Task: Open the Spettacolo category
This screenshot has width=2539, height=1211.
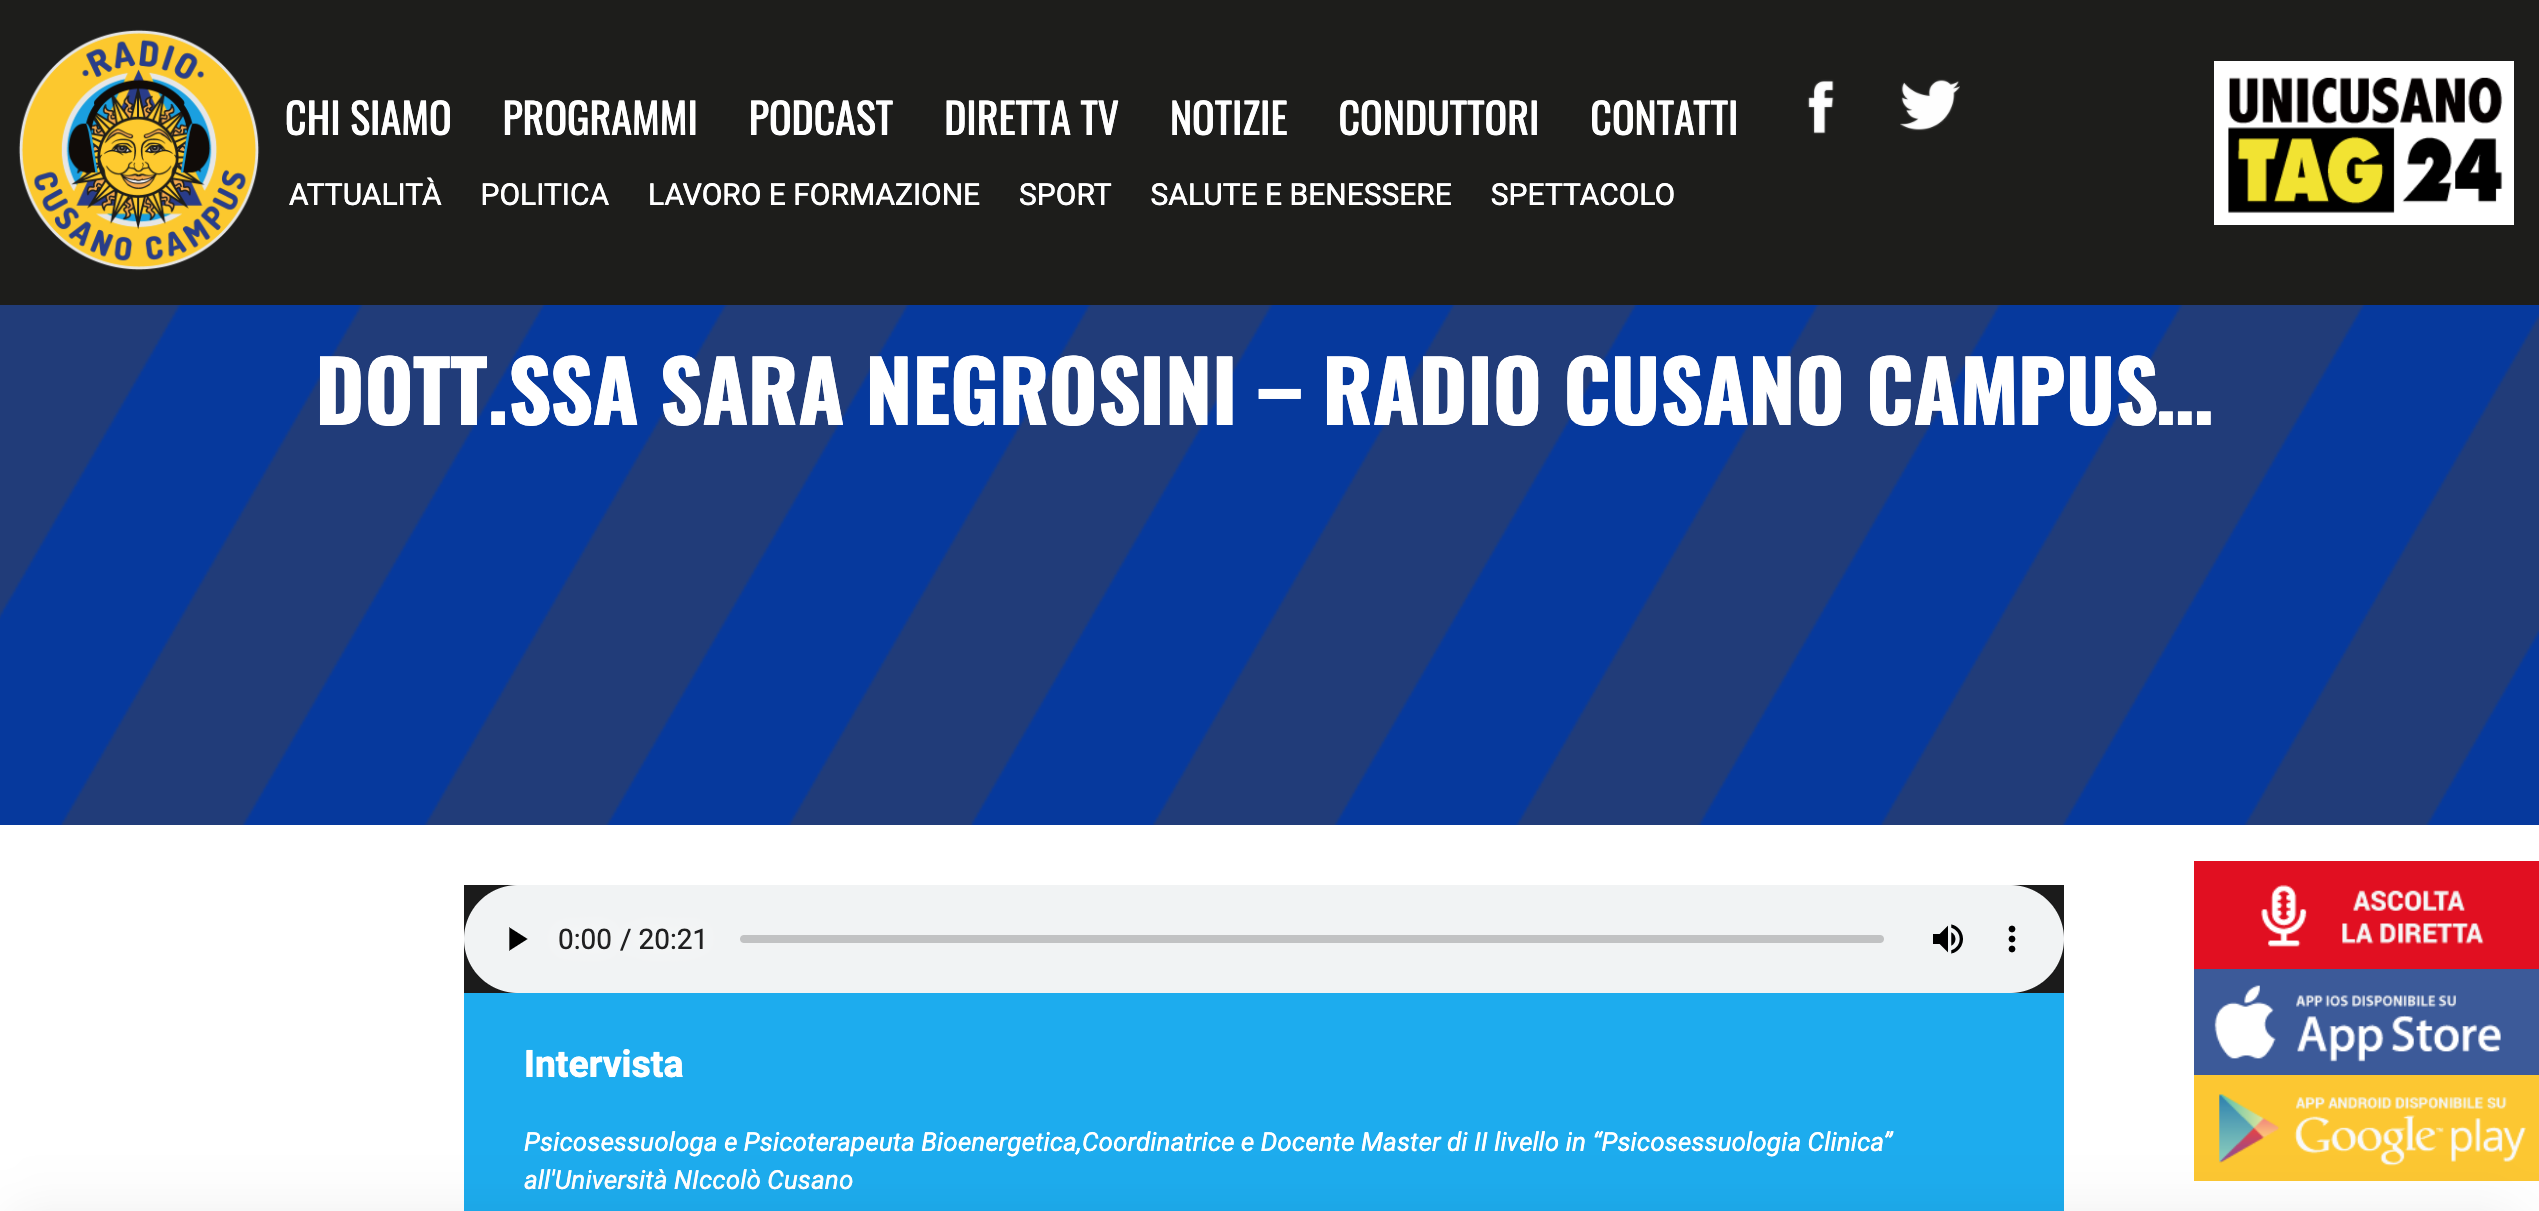Action: (x=1582, y=194)
